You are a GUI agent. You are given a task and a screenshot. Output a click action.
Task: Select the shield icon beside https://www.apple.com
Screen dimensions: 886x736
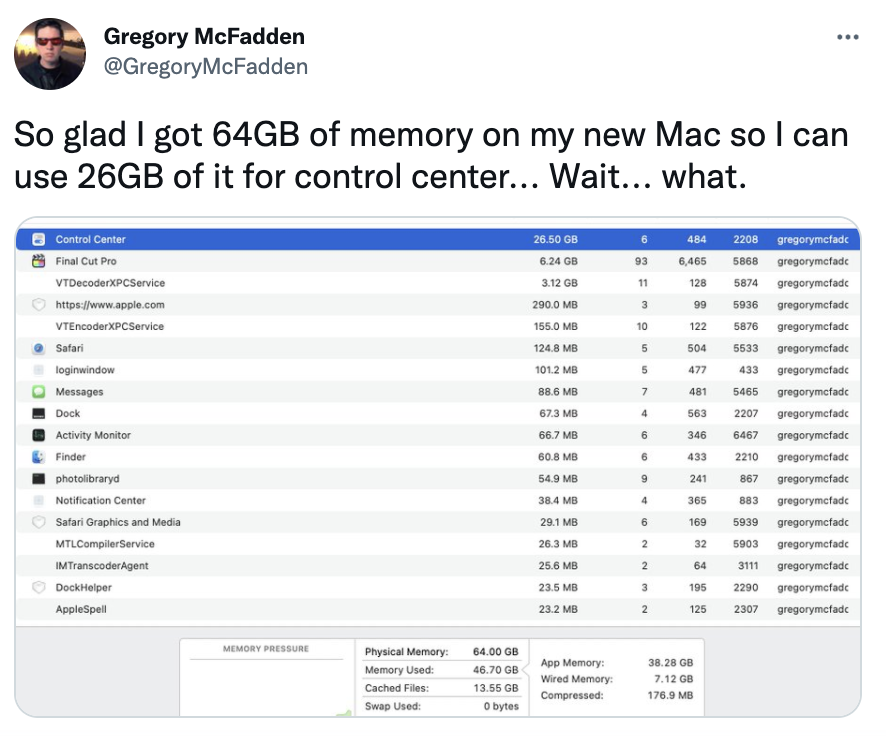pos(39,305)
